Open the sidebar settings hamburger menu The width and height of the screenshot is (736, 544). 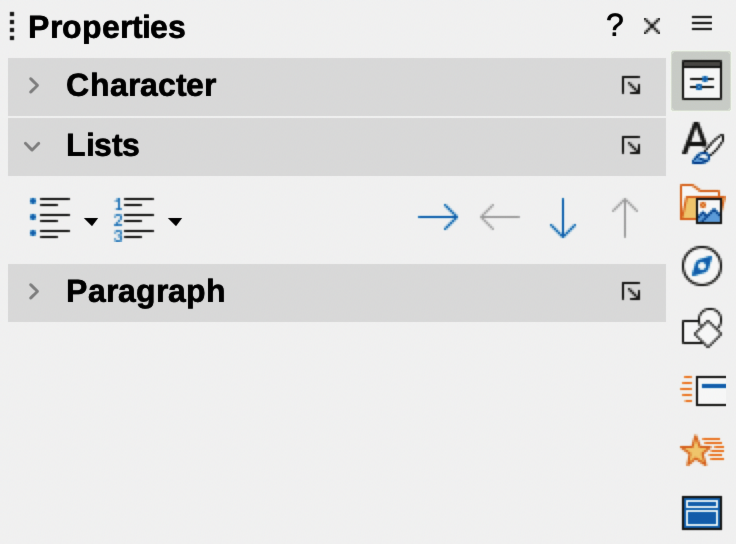click(x=702, y=24)
